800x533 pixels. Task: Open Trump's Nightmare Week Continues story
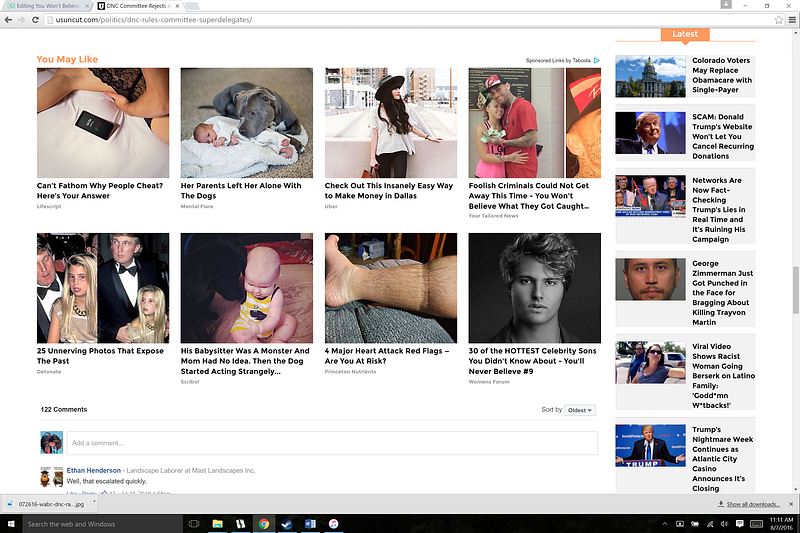(x=722, y=459)
